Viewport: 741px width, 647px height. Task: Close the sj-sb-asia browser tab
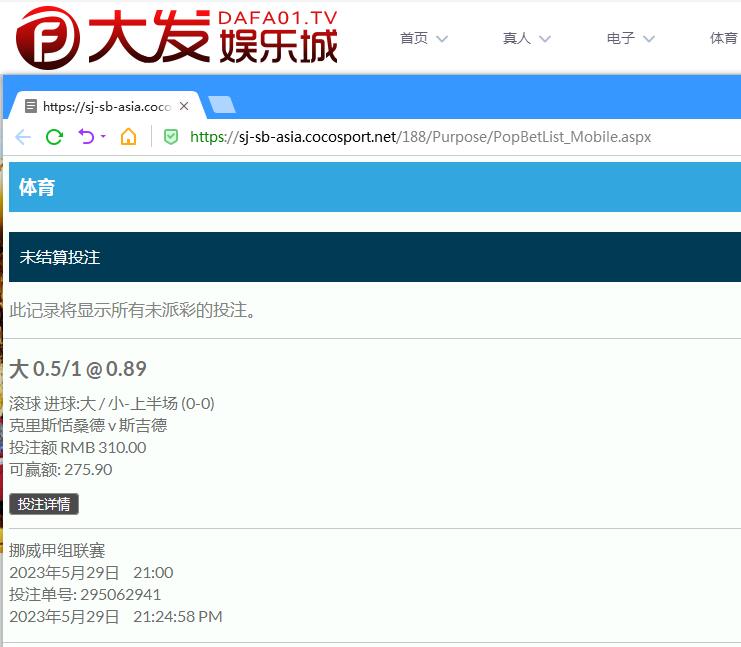point(184,106)
